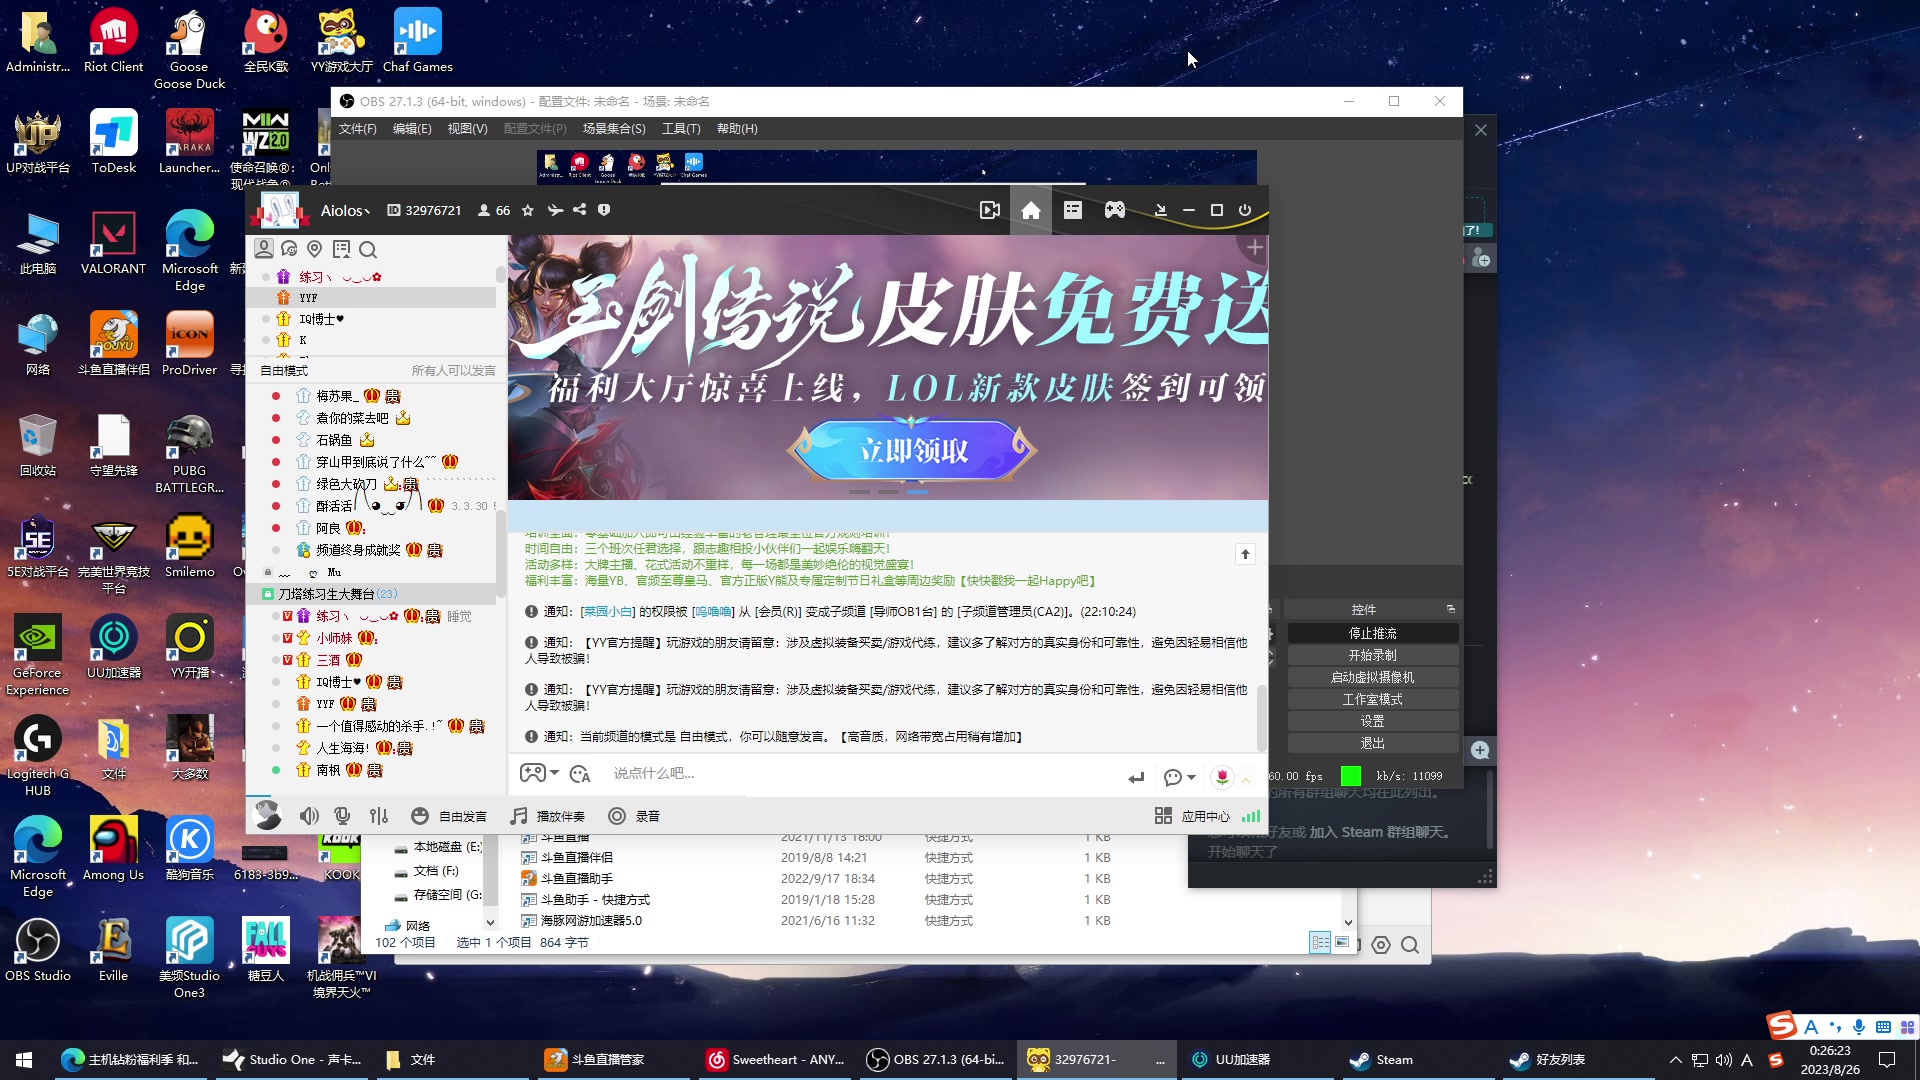
Task: Send a flower gift icon
Action: click(x=1222, y=777)
